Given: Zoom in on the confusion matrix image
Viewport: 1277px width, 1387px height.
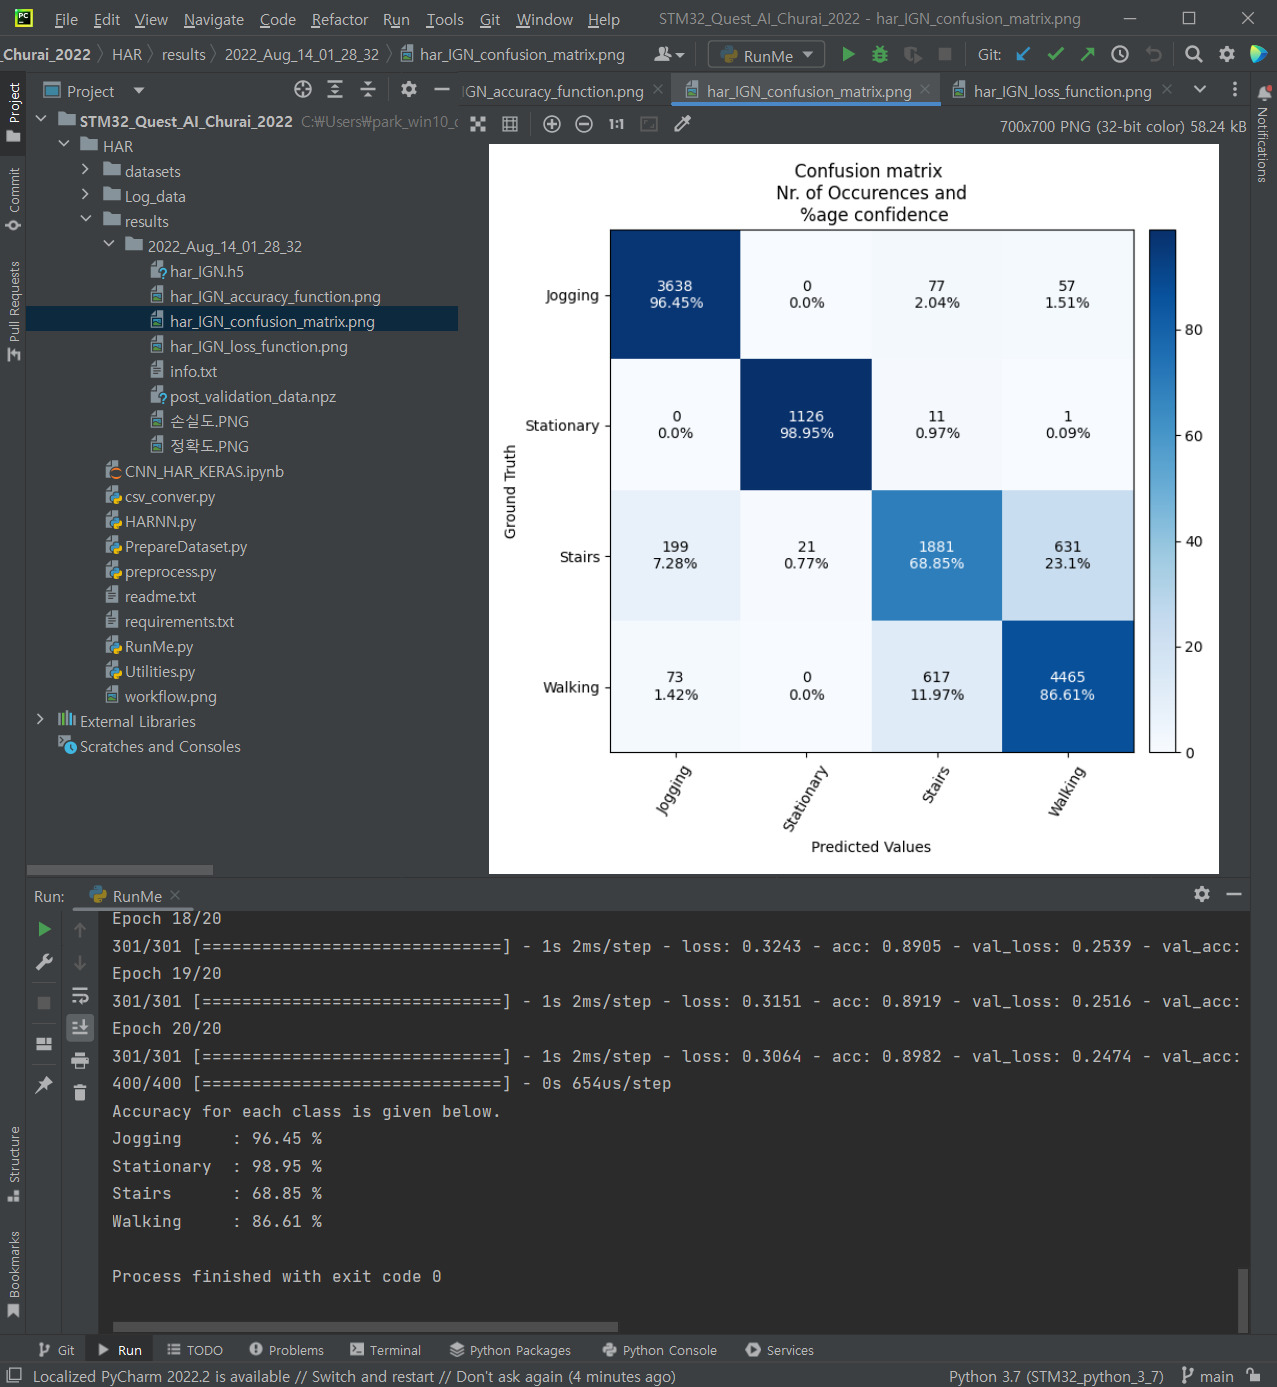Looking at the screenshot, I should [x=551, y=124].
